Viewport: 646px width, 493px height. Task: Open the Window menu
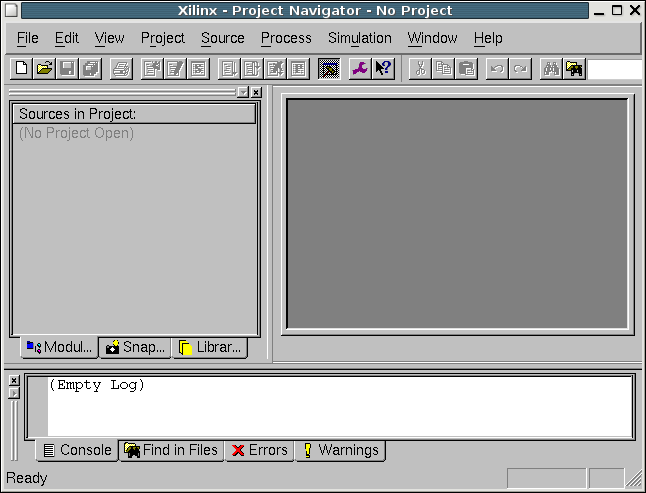click(x=432, y=38)
